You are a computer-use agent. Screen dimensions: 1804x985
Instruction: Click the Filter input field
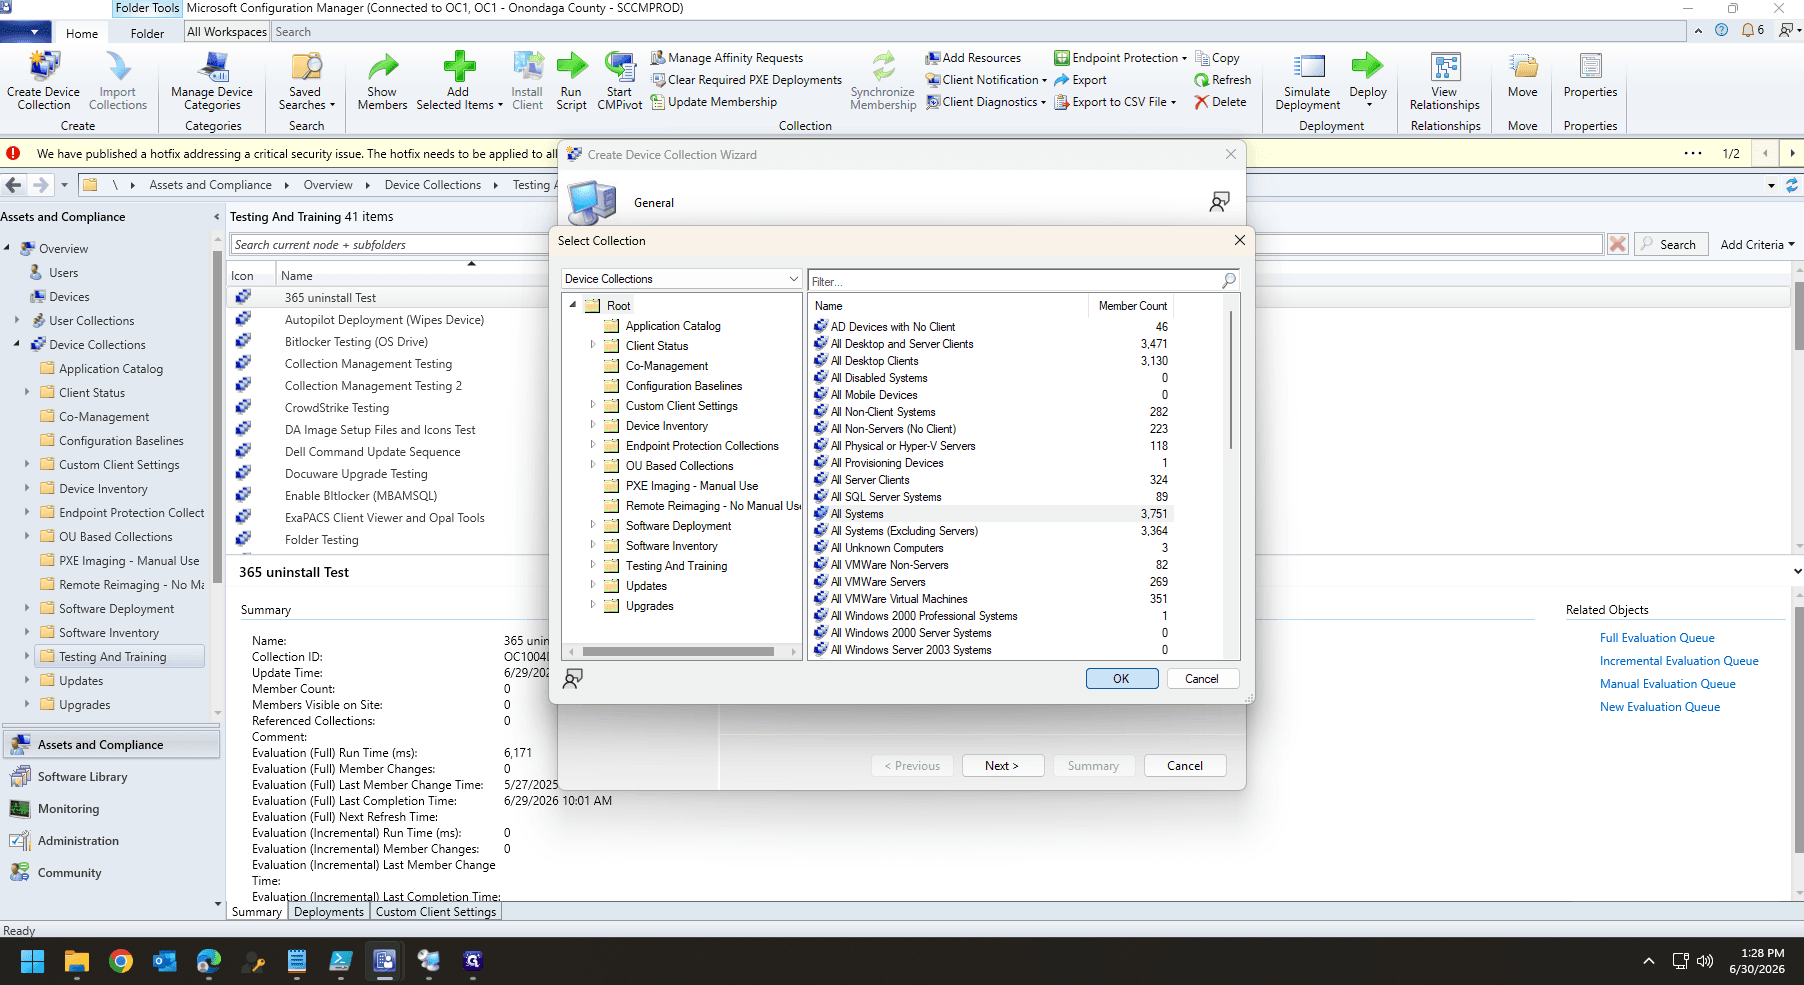(x=1014, y=281)
